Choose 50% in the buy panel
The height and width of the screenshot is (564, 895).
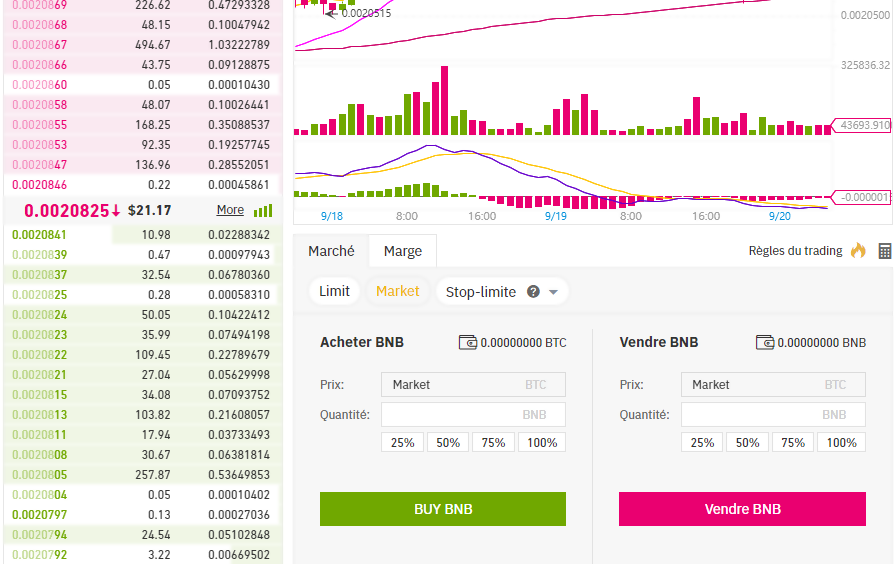[x=448, y=442]
